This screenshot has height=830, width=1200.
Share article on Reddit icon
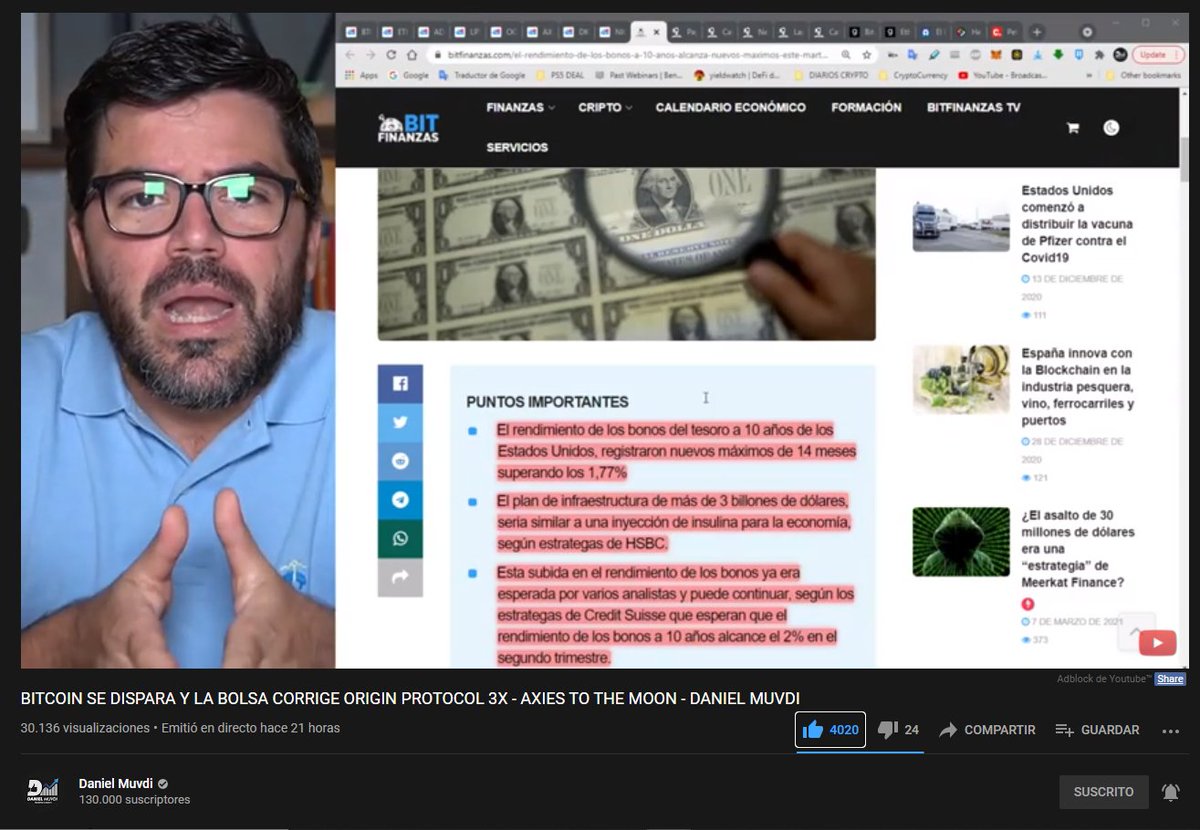400,461
